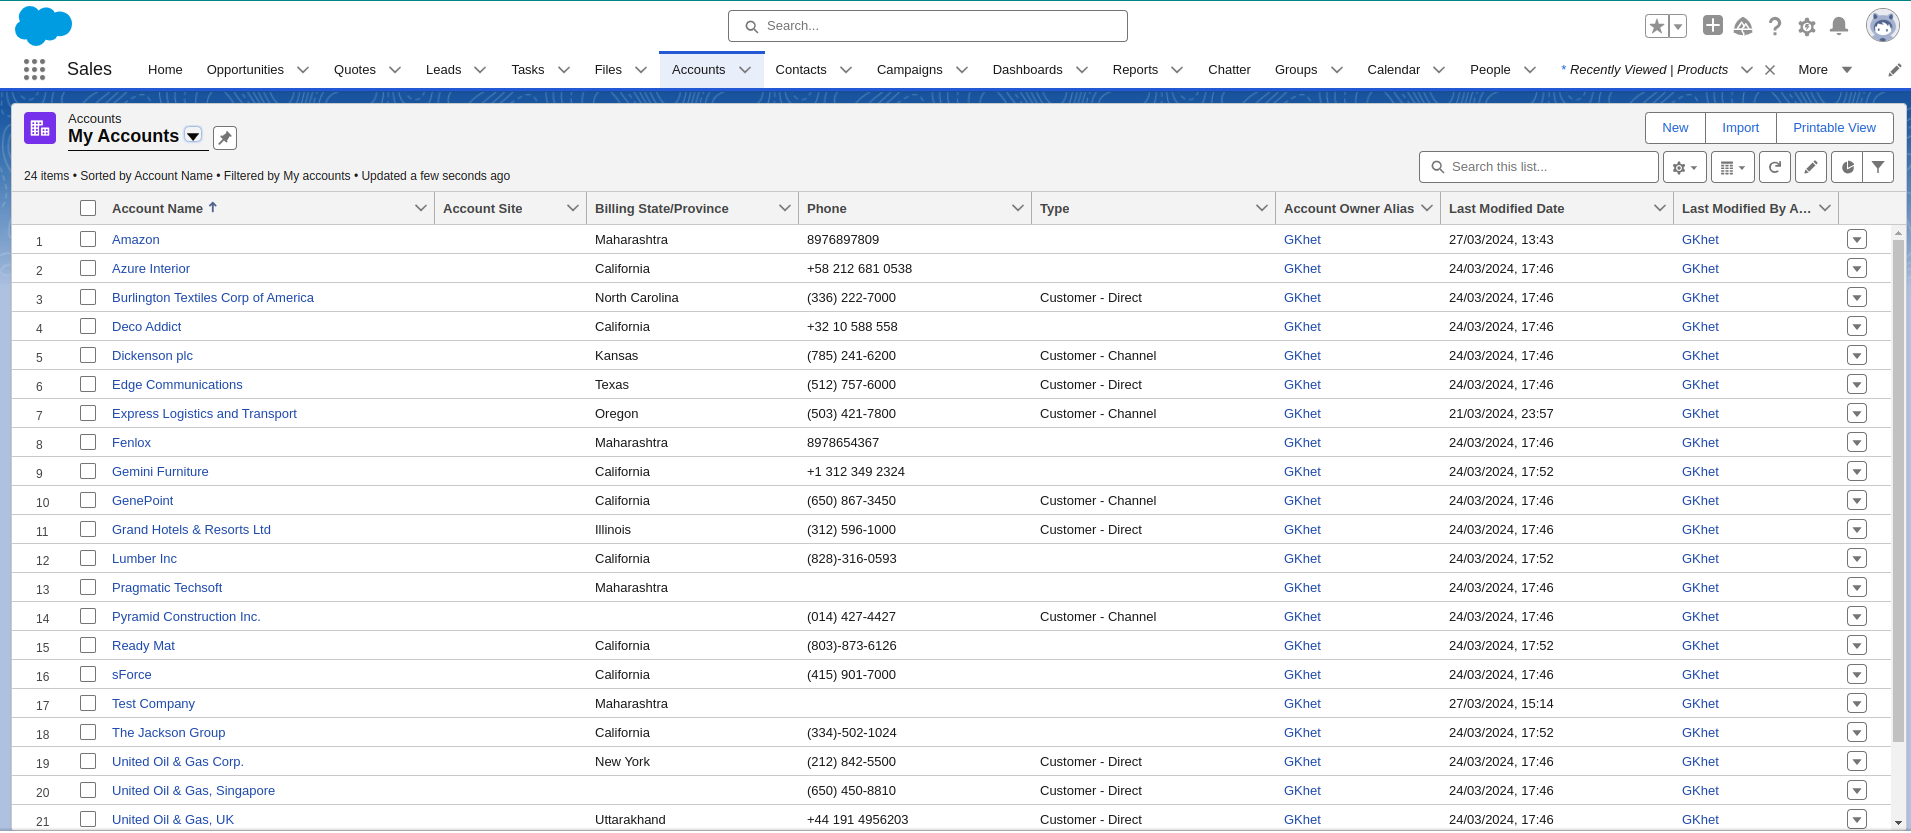Click the global Search field
This screenshot has width=1911, height=833.
point(928,26)
